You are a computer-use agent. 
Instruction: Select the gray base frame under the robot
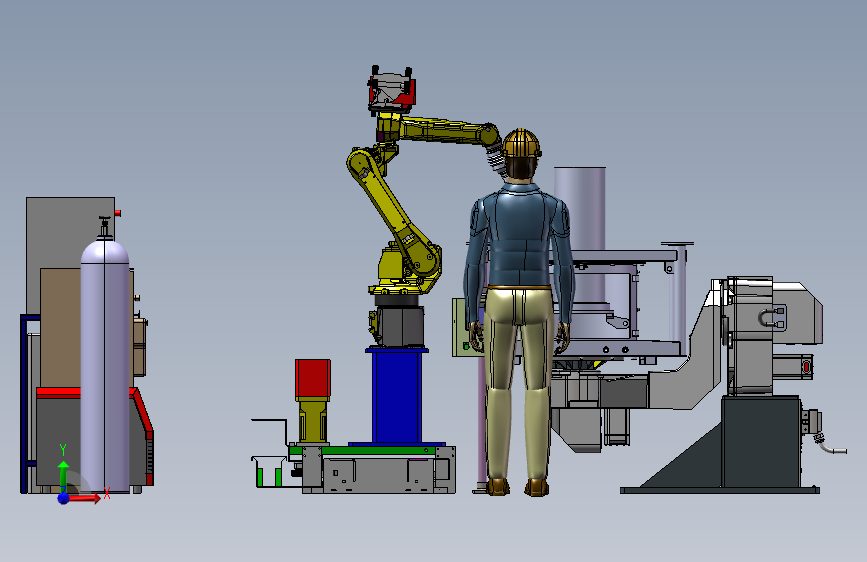[379, 470]
